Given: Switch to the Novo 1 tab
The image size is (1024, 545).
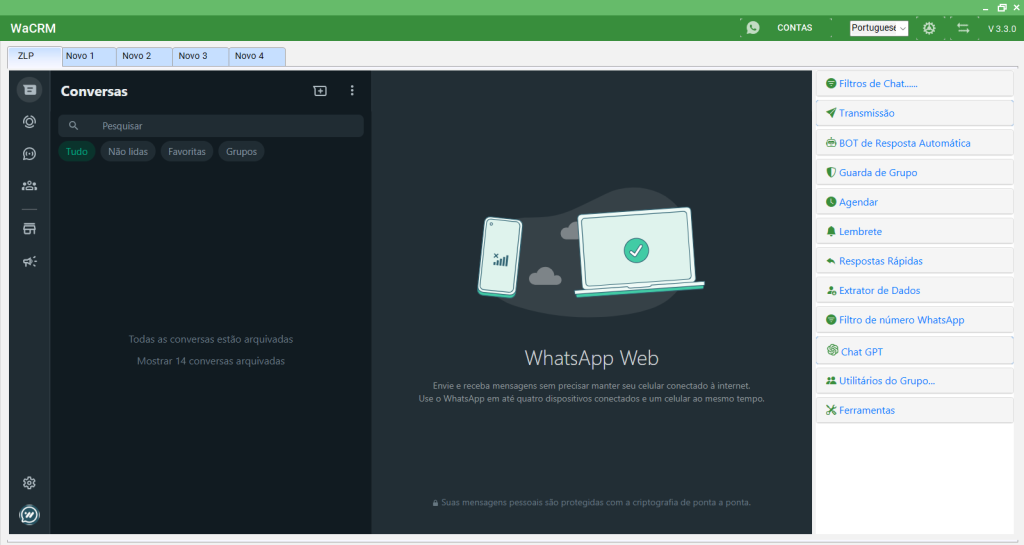Looking at the screenshot, I should pos(89,57).
